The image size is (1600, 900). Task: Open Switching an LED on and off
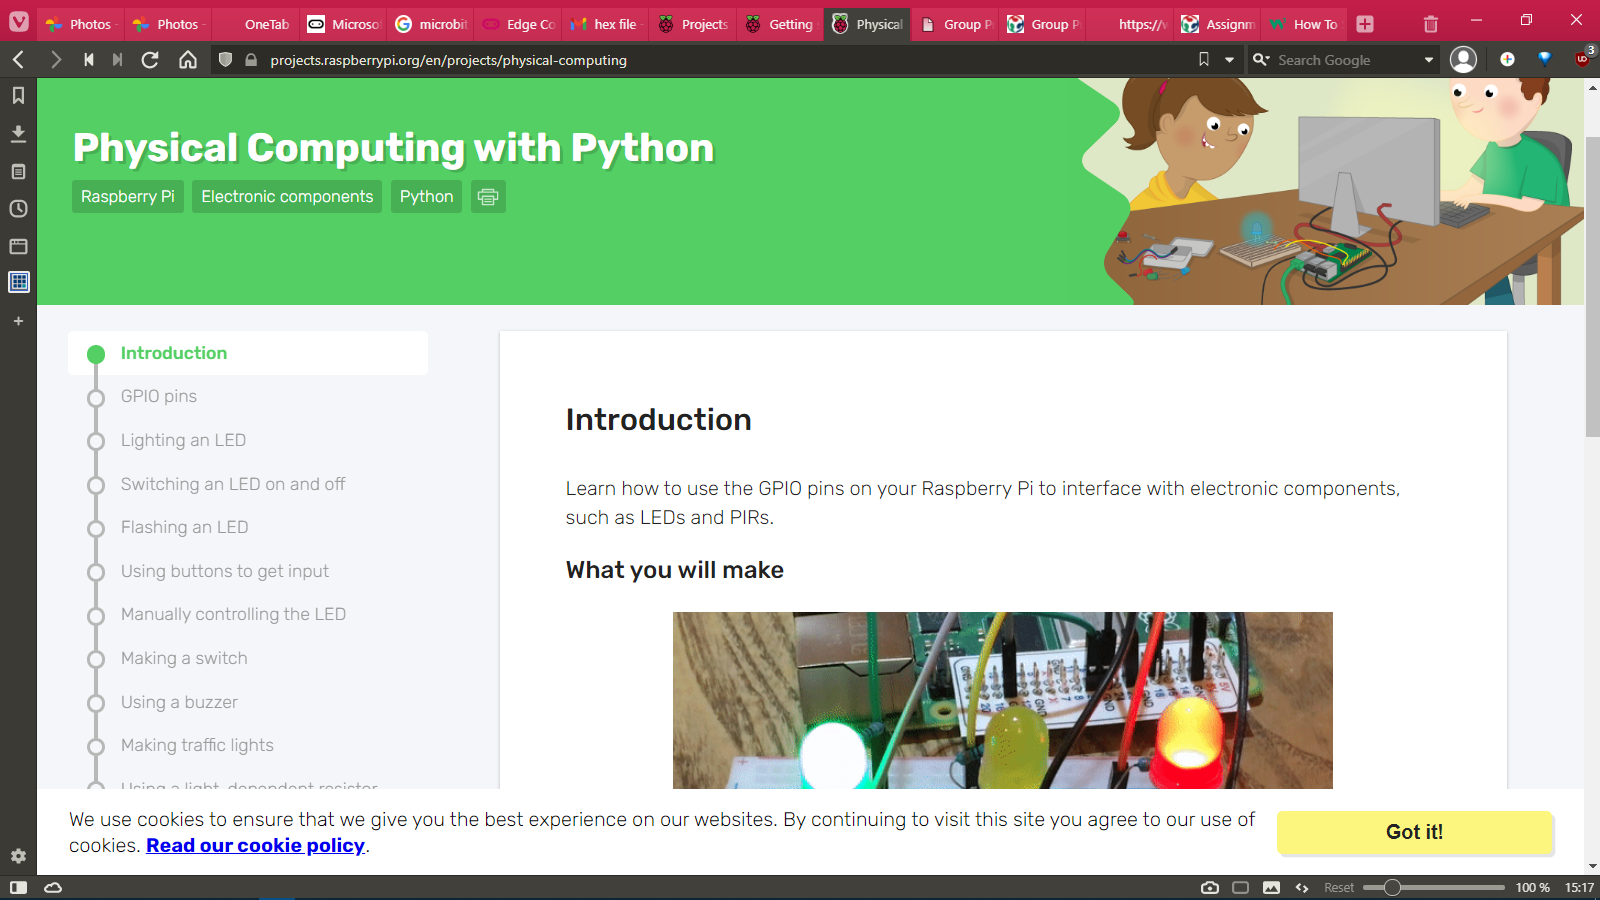point(233,484)
